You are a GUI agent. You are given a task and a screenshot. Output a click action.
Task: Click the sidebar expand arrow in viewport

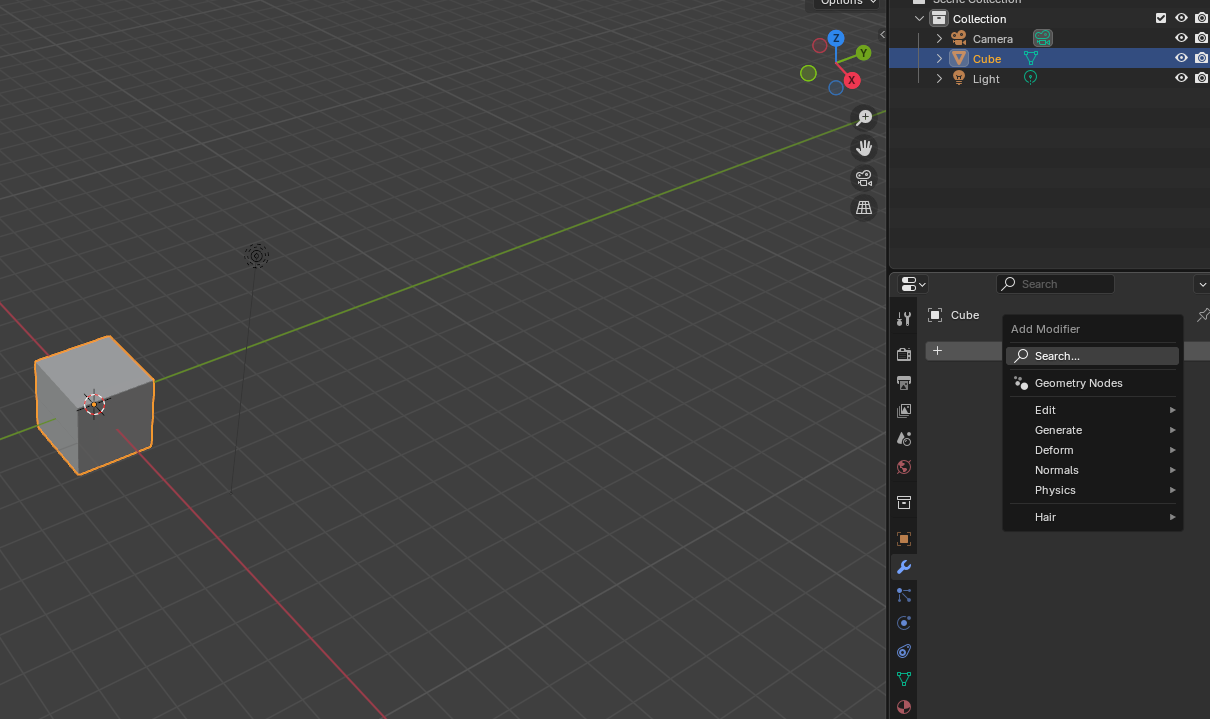882,34
